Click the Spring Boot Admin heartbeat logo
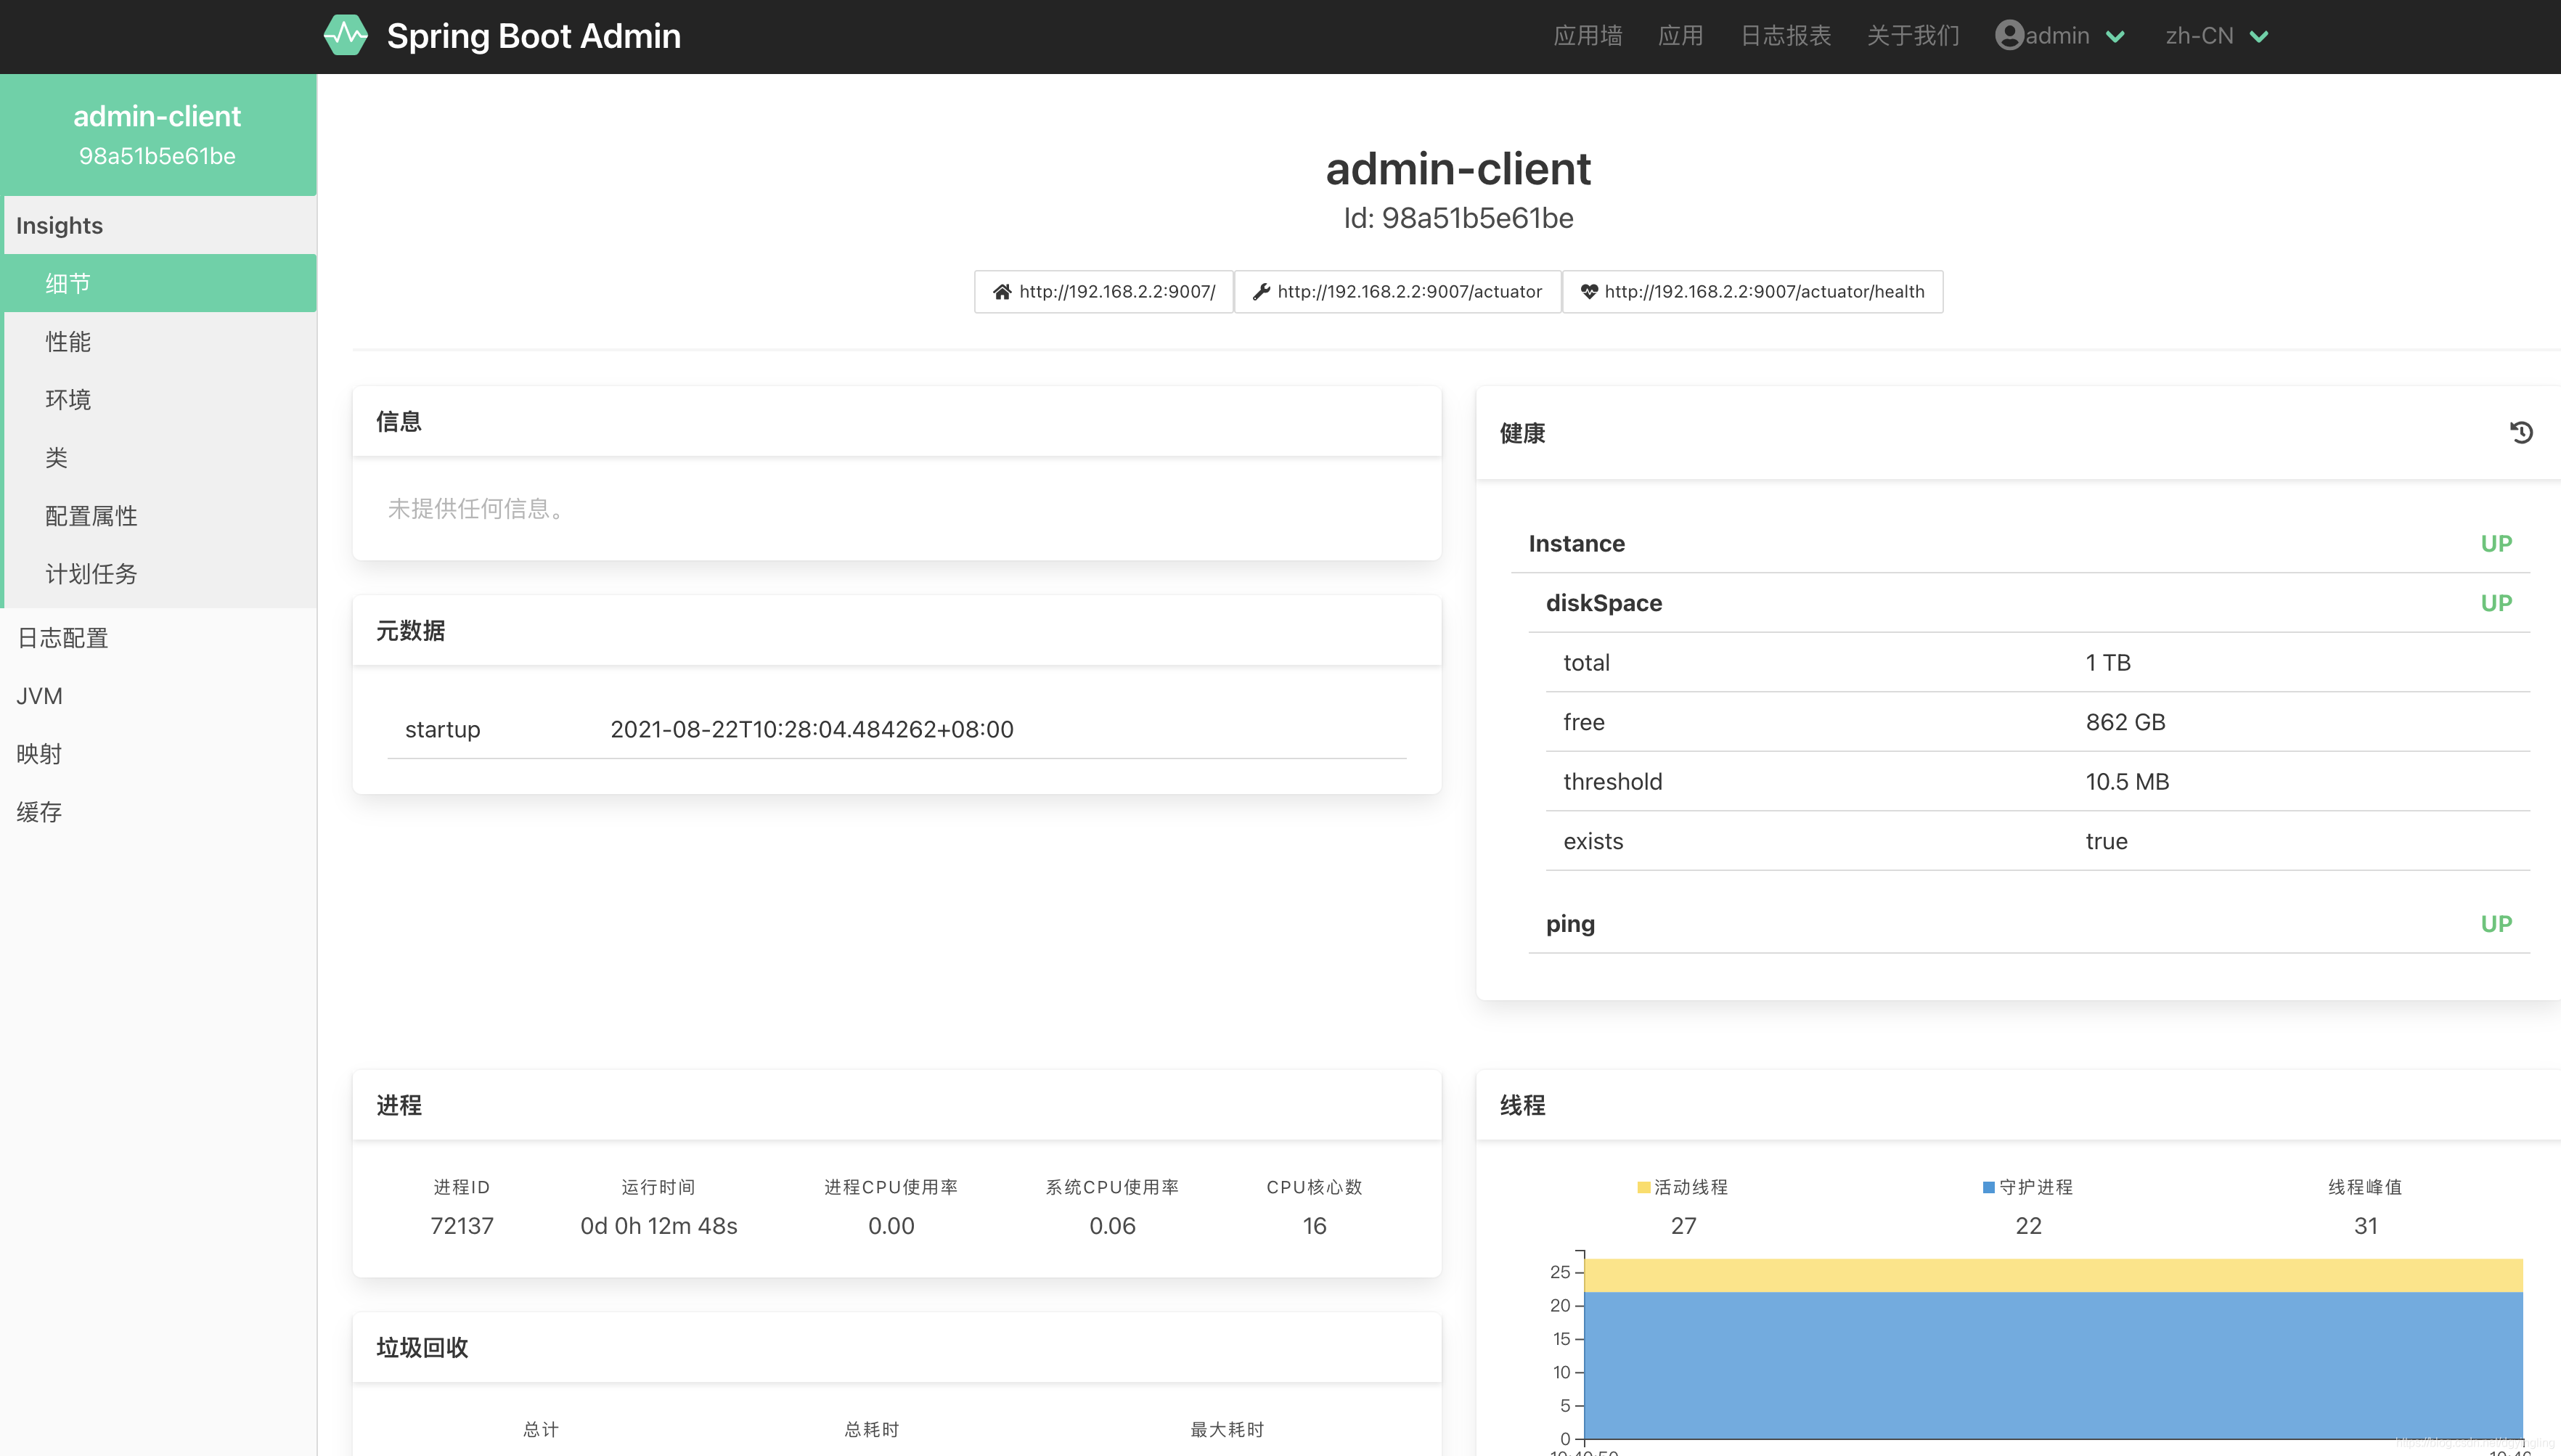 tap(346, 36)
